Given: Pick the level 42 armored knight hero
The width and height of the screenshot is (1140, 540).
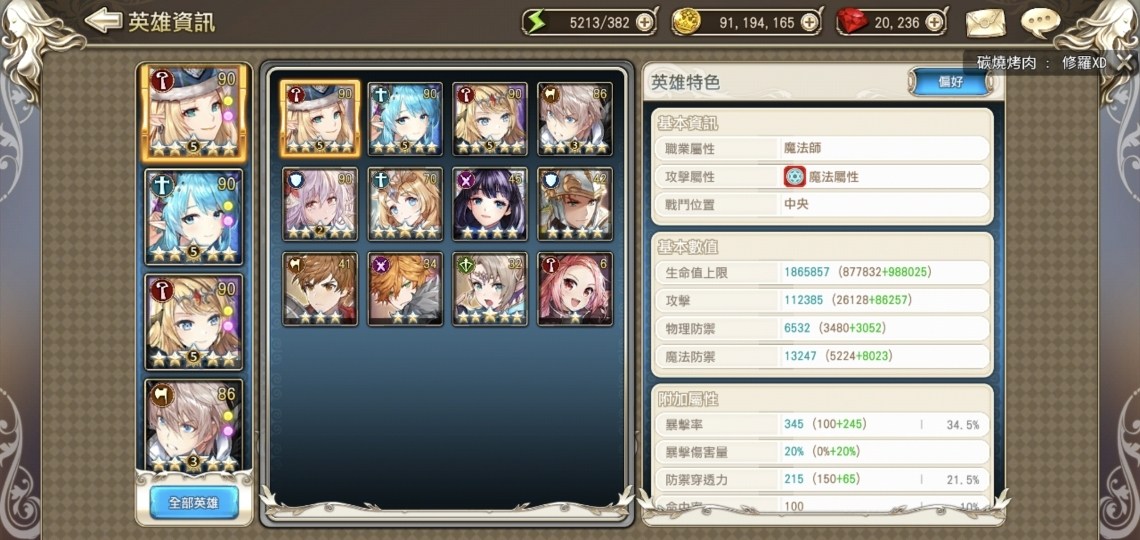Looking at the screenshot, I should pyautogui.click(x=575, y=203).
